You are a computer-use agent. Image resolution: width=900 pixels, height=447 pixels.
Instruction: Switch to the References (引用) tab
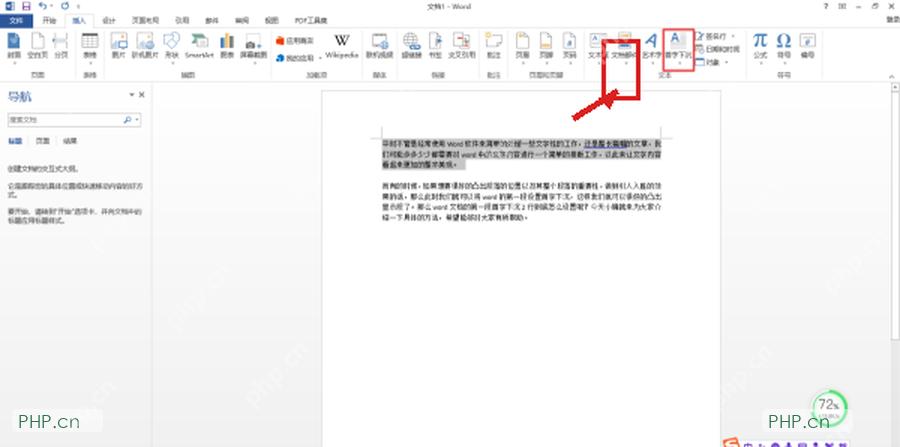pos(182,21)
